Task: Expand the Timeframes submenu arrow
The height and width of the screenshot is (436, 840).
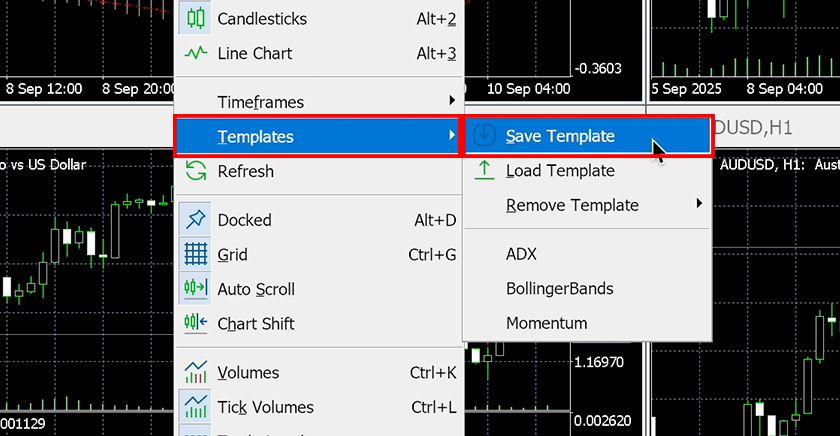Action: pos(452,101)
